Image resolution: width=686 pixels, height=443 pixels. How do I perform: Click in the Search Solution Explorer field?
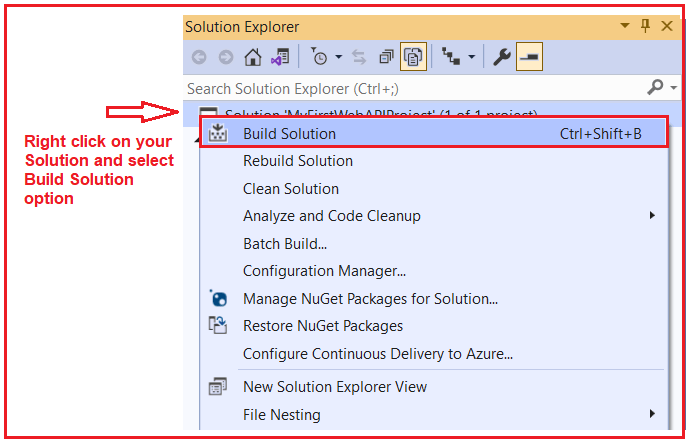pos(413,89)
